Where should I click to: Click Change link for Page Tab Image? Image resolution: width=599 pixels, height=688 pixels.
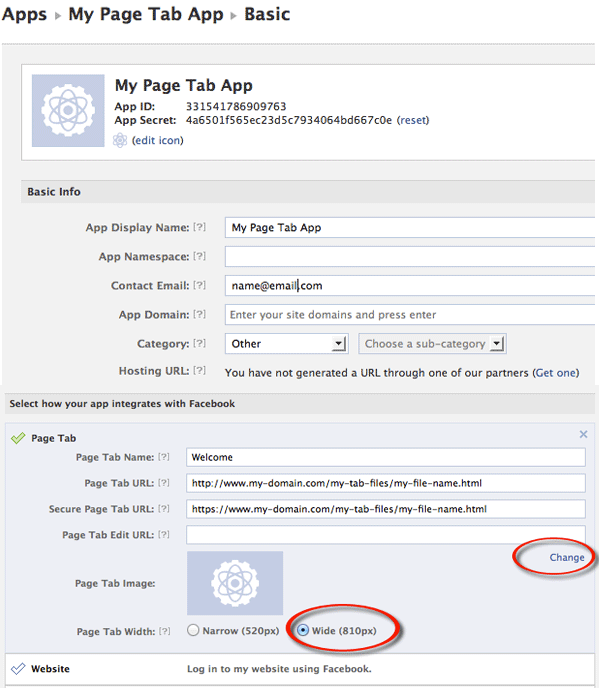point(567,557)
